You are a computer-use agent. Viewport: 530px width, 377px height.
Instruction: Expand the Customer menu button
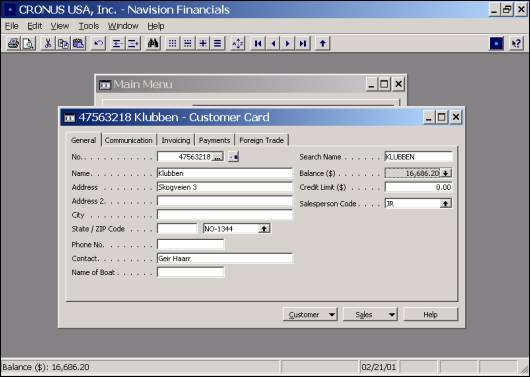tap(310, 314)
